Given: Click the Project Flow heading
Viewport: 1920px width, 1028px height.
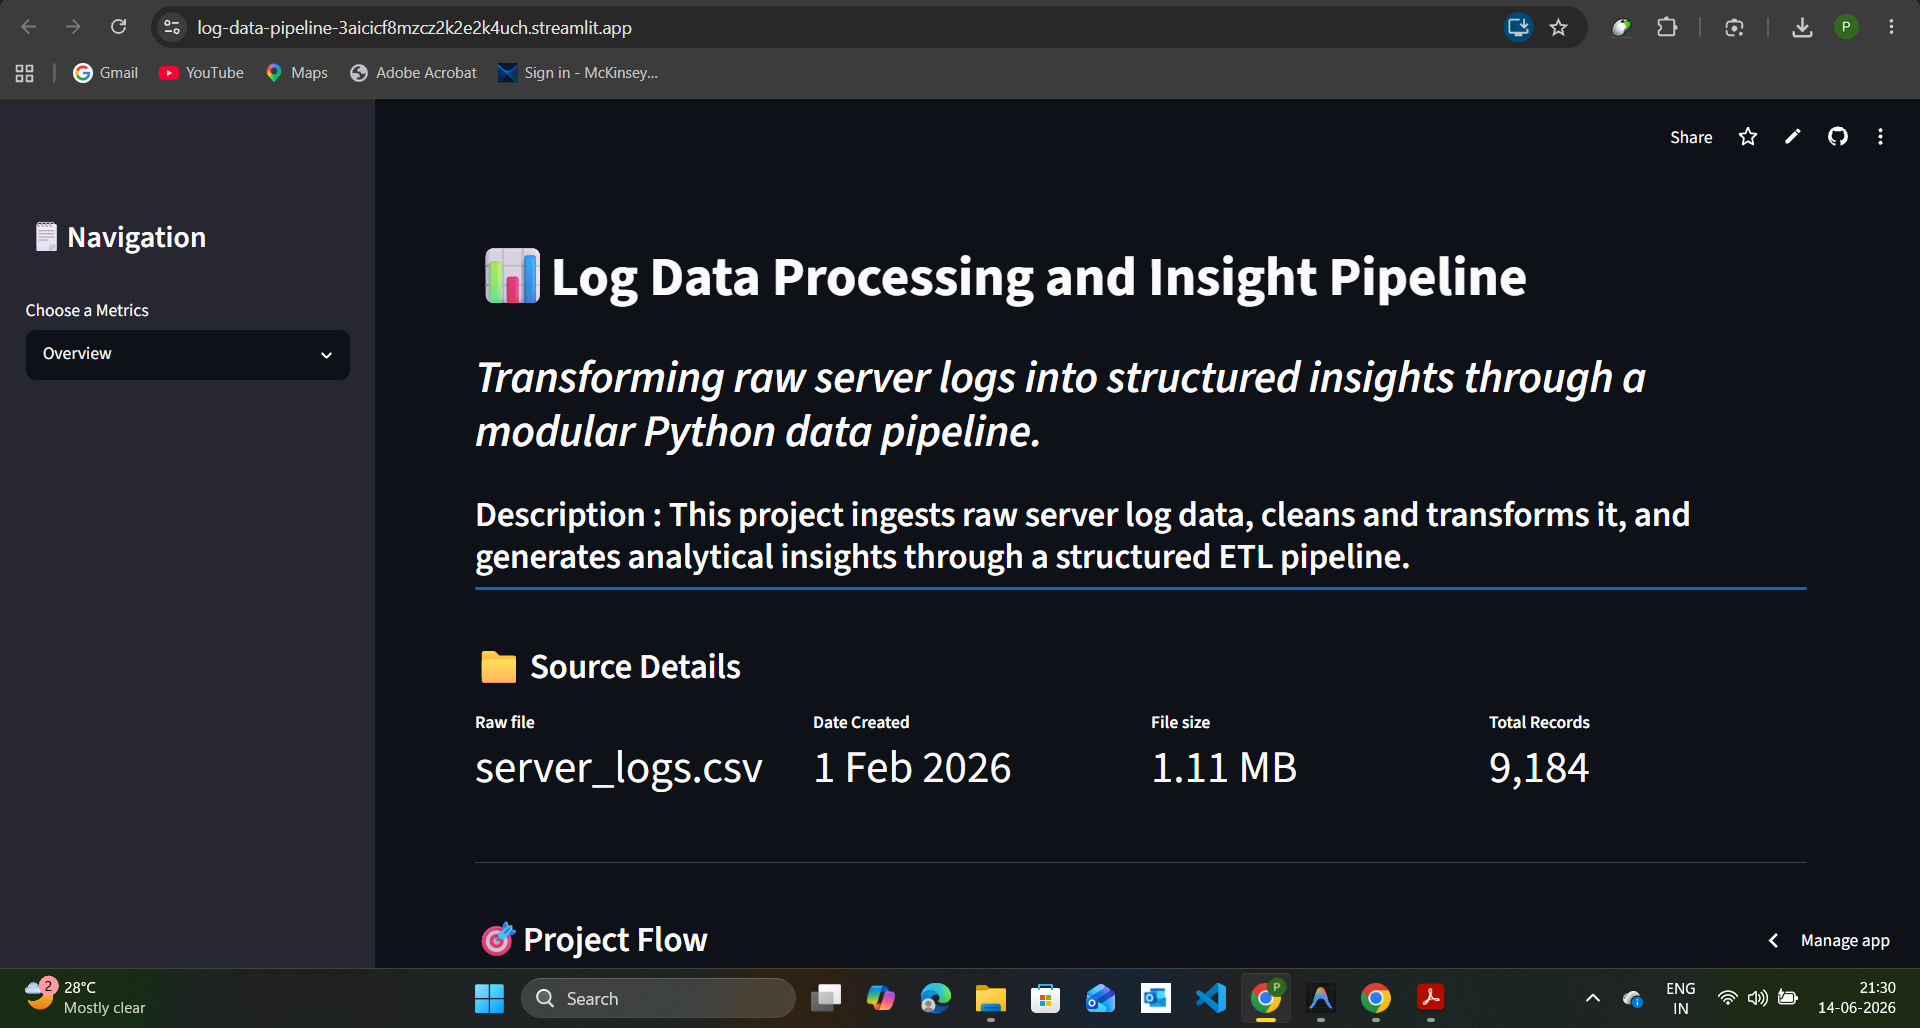Looking at the screenshot, I should 615,940.
